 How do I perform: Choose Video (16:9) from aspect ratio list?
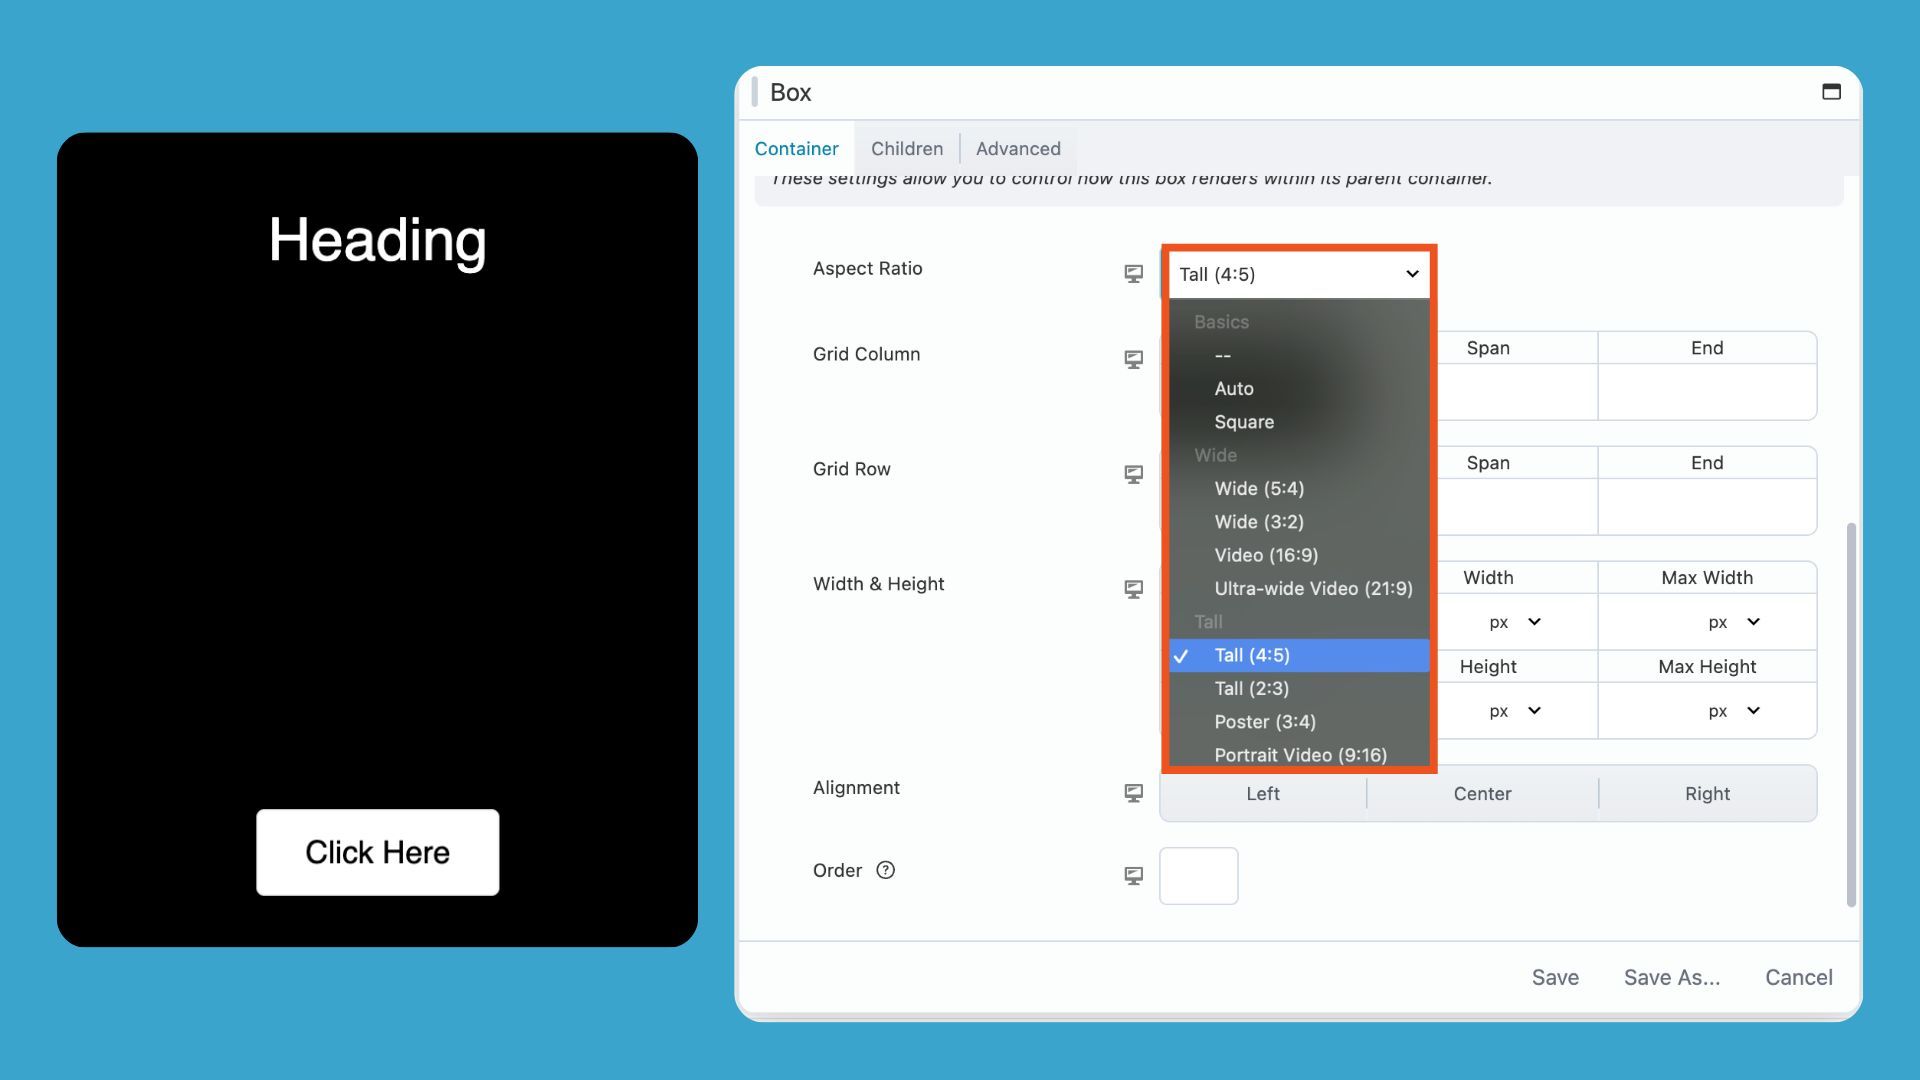coord(1266,555)
